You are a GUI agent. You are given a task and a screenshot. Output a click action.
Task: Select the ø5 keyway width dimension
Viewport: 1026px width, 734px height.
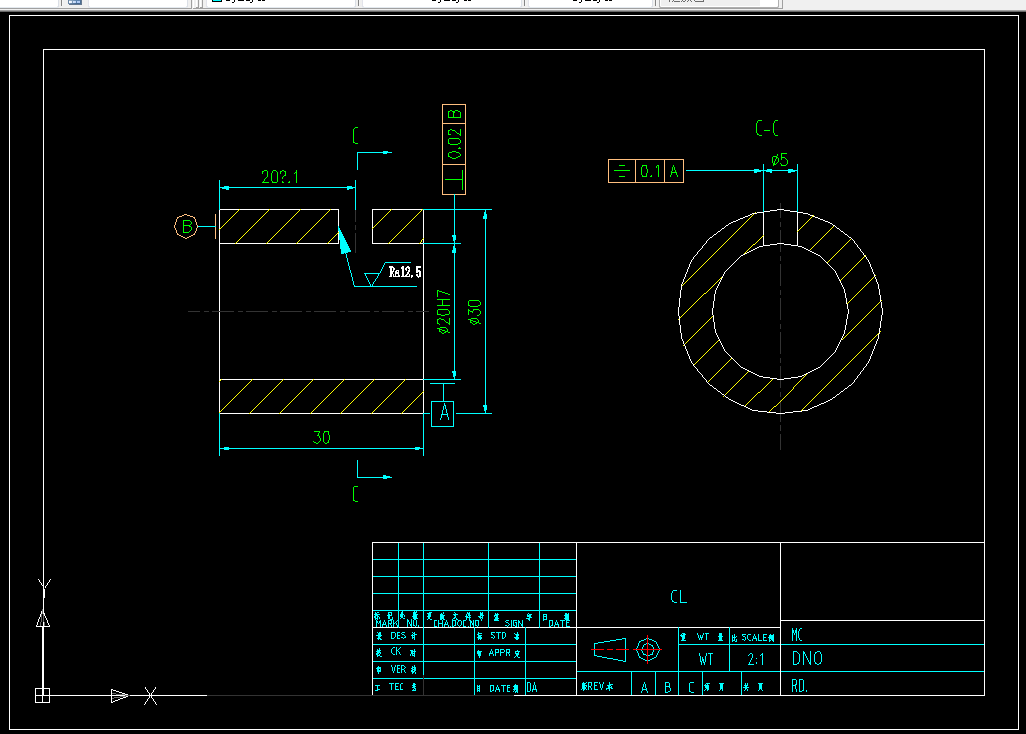[779, 160]
